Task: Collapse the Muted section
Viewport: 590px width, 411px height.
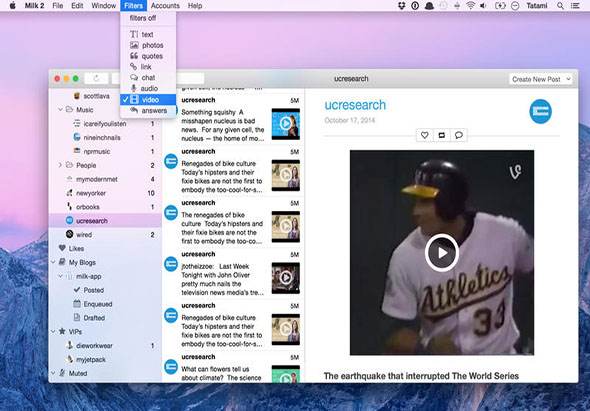Action: 53,373
